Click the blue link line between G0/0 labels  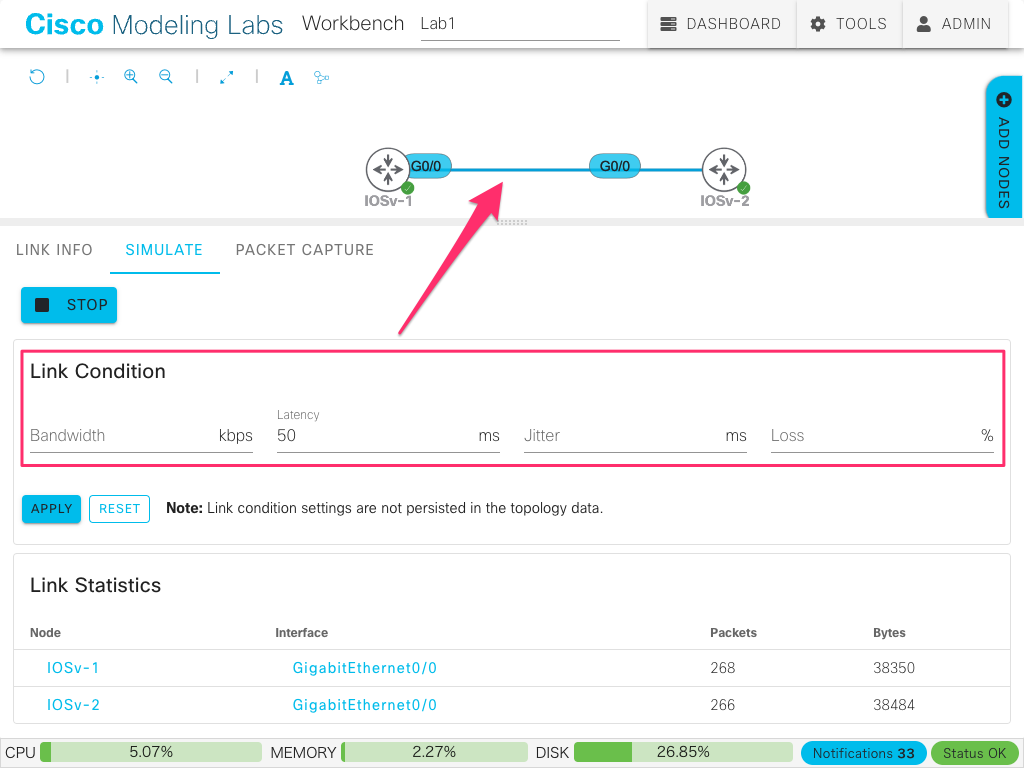520,170
